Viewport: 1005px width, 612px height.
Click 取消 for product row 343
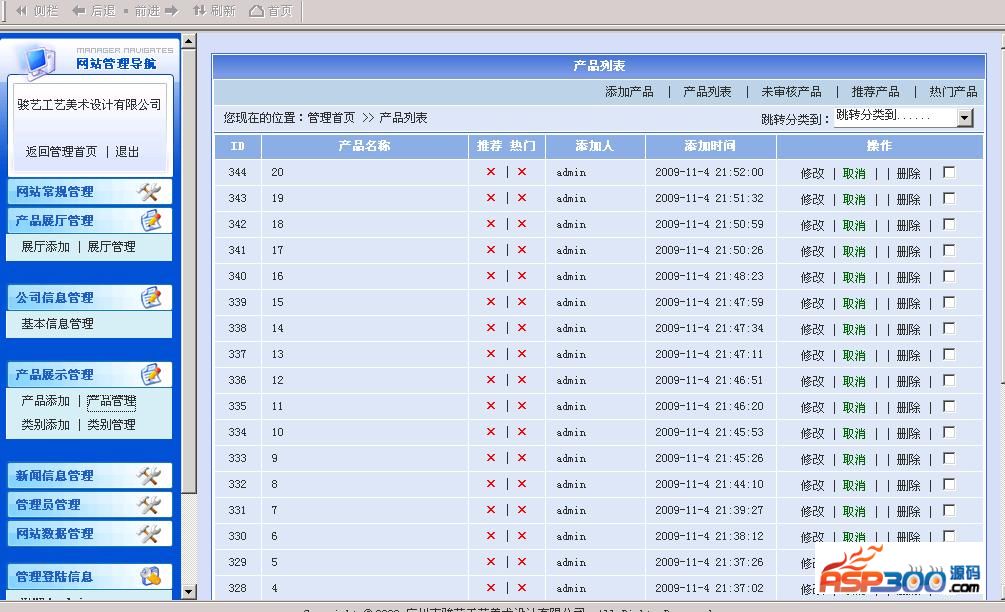[x=854, y=199]
